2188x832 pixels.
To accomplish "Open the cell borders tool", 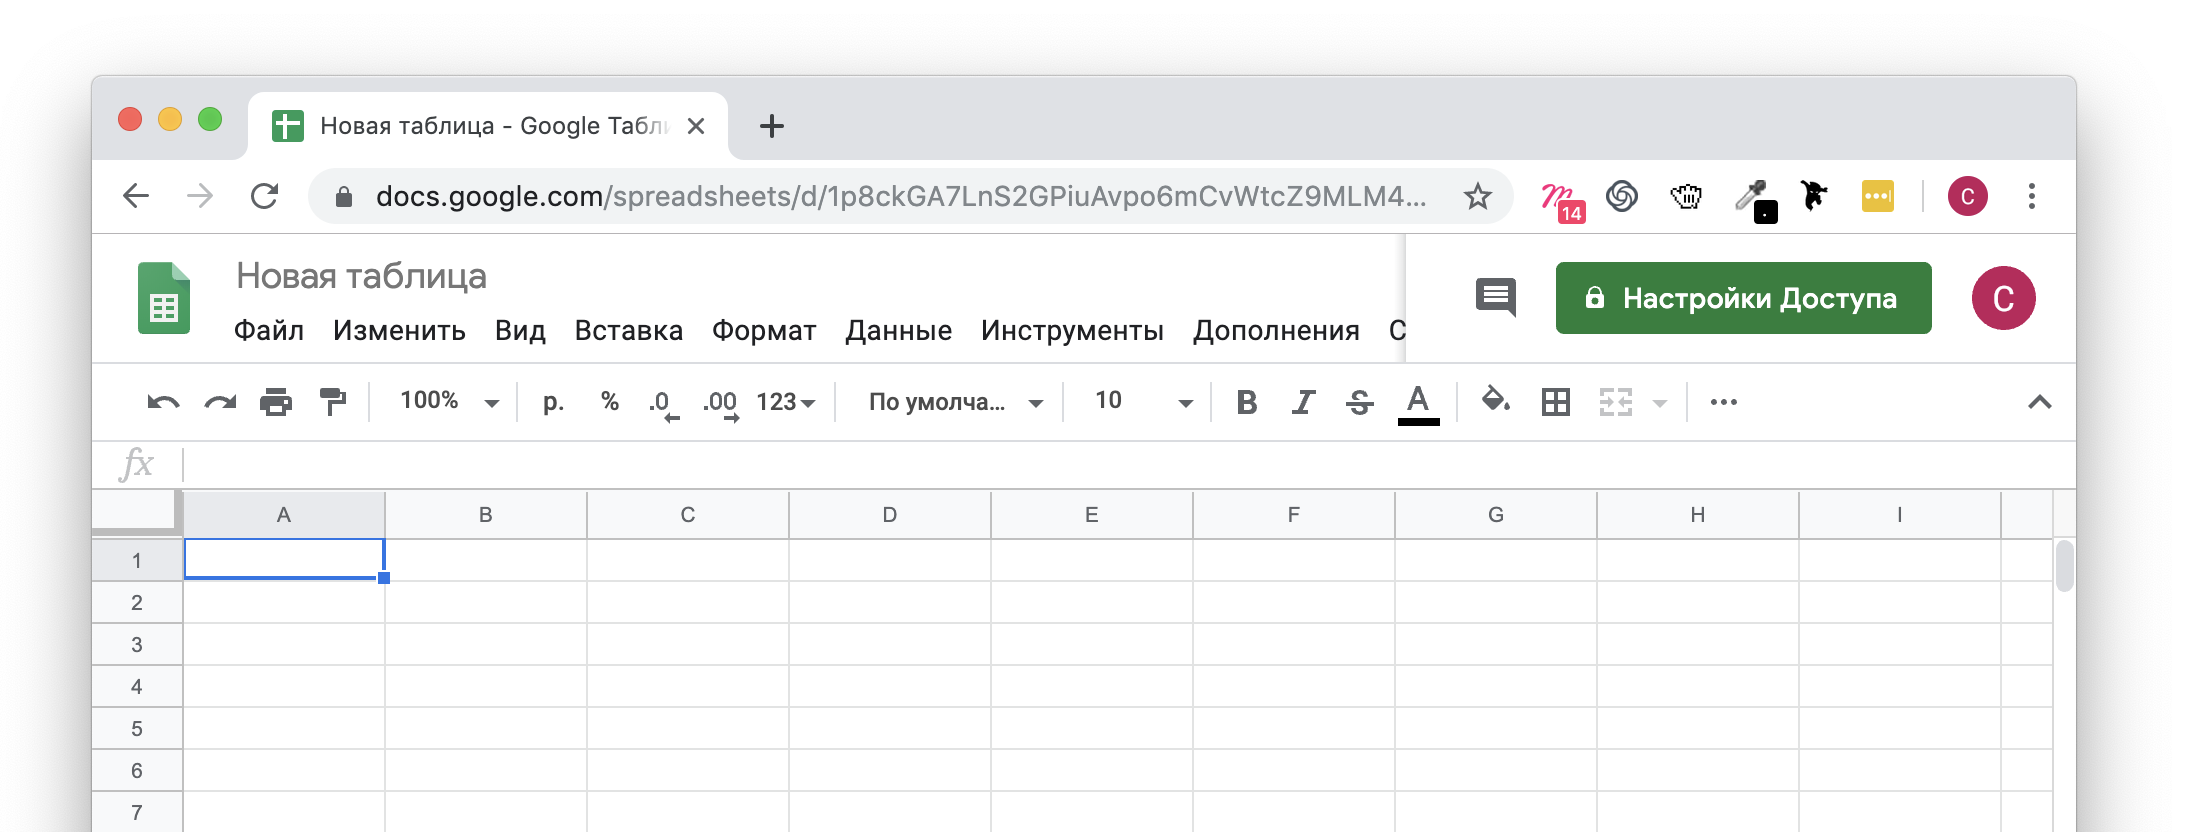I will pyautogui.click(x=1556, y=402).
